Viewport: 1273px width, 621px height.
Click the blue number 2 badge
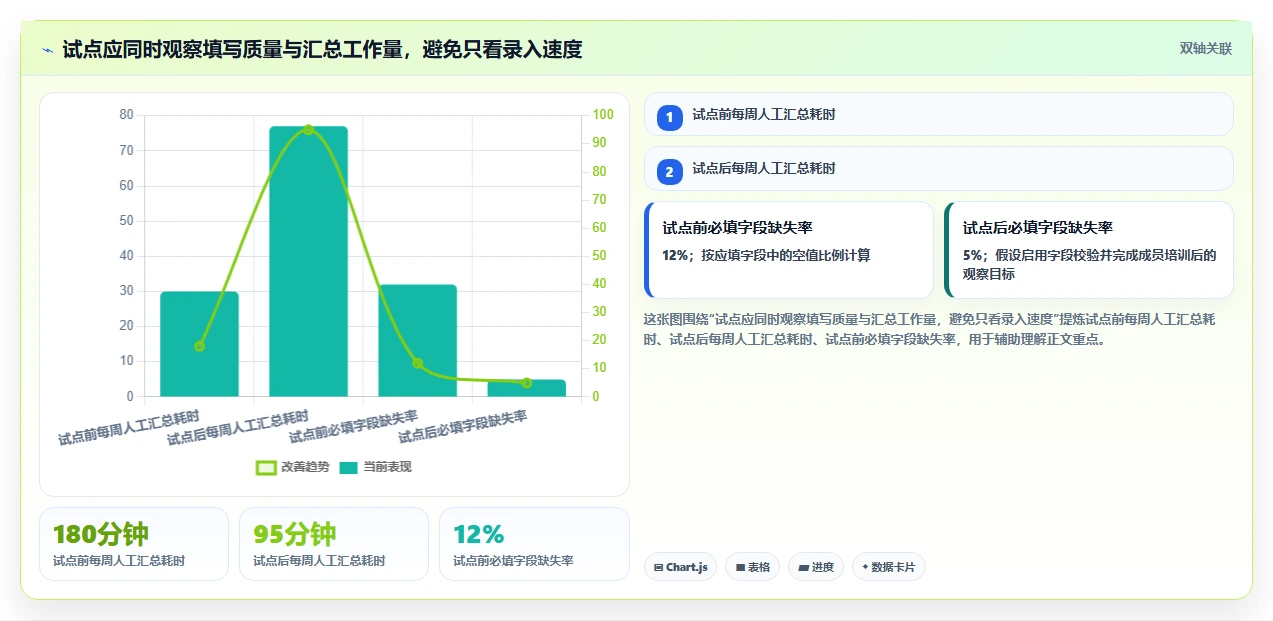[x=670, y=170]
